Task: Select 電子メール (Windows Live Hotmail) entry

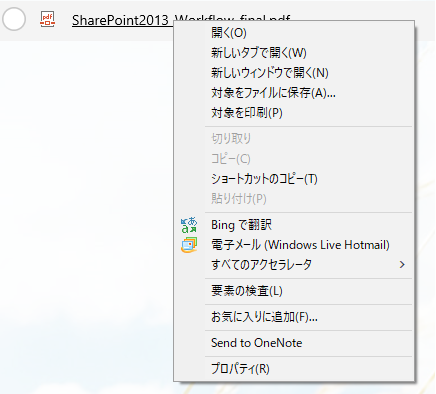Action: pyautogui.click(x=293, y=245)
